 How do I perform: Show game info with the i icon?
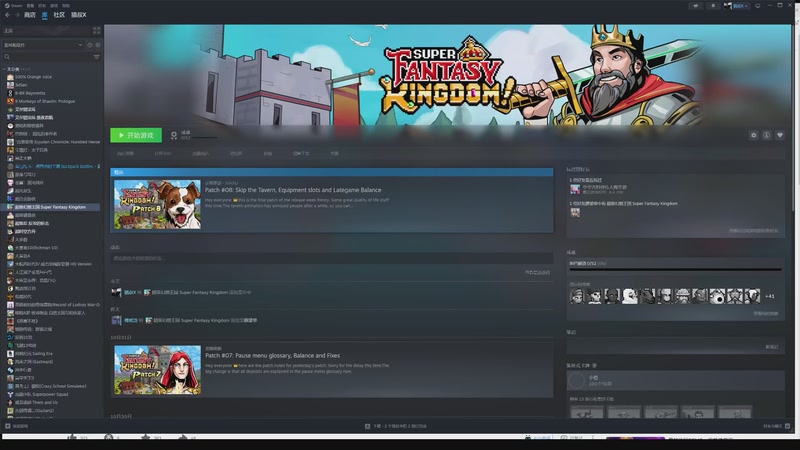pos(766,135)
